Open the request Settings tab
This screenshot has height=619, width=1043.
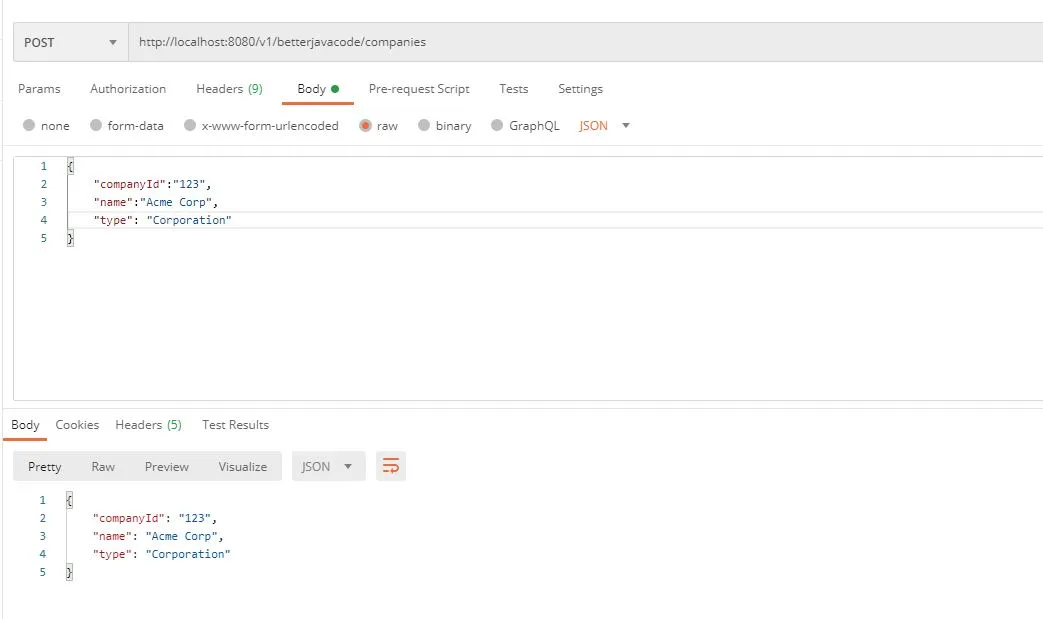coord(580,89)
